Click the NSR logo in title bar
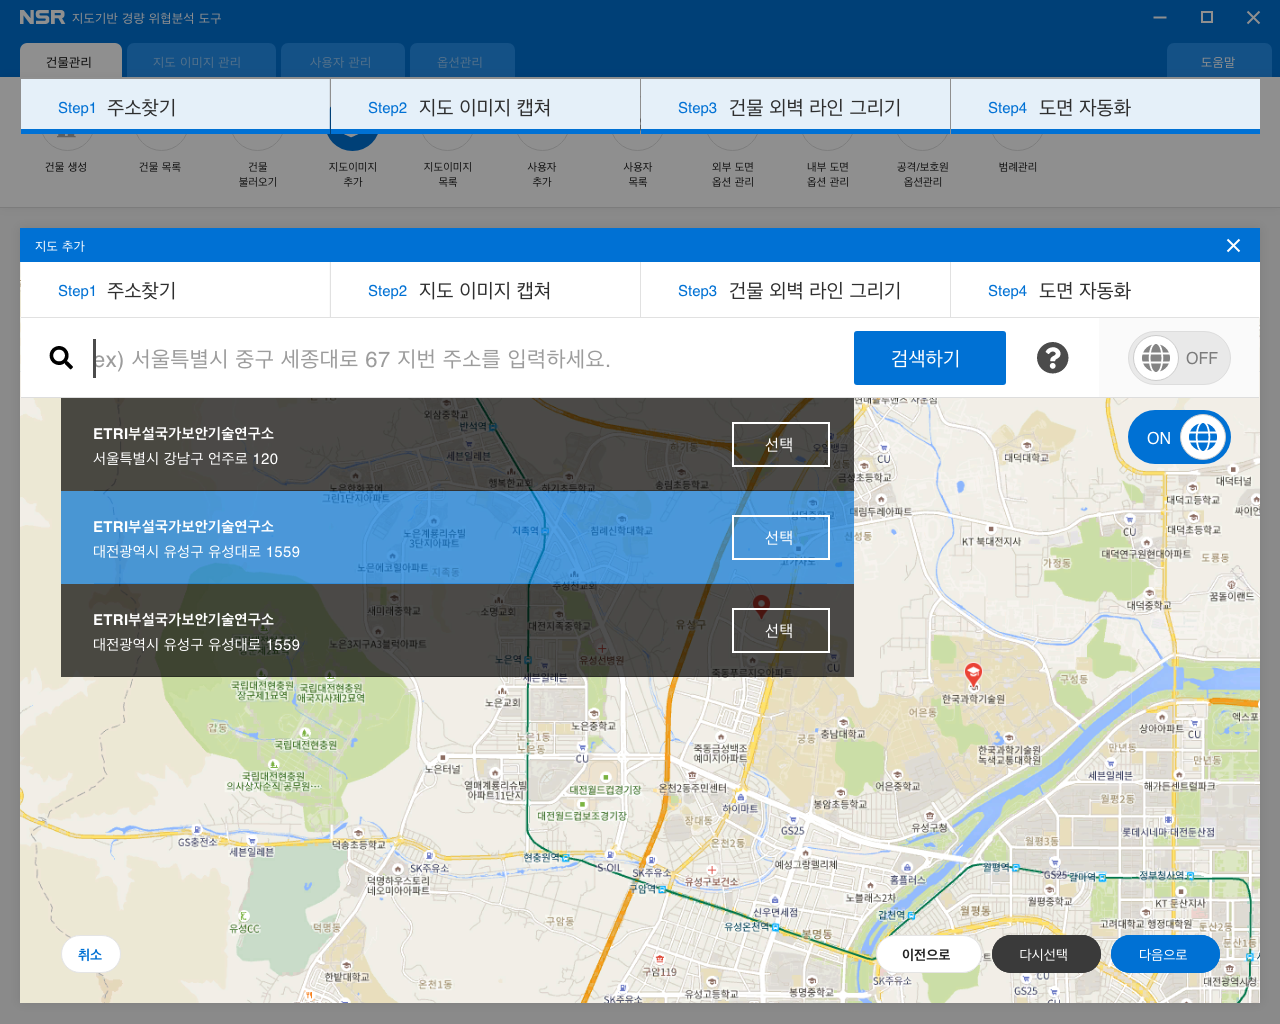This screenshot has height=1024, width=1280. 42,18
